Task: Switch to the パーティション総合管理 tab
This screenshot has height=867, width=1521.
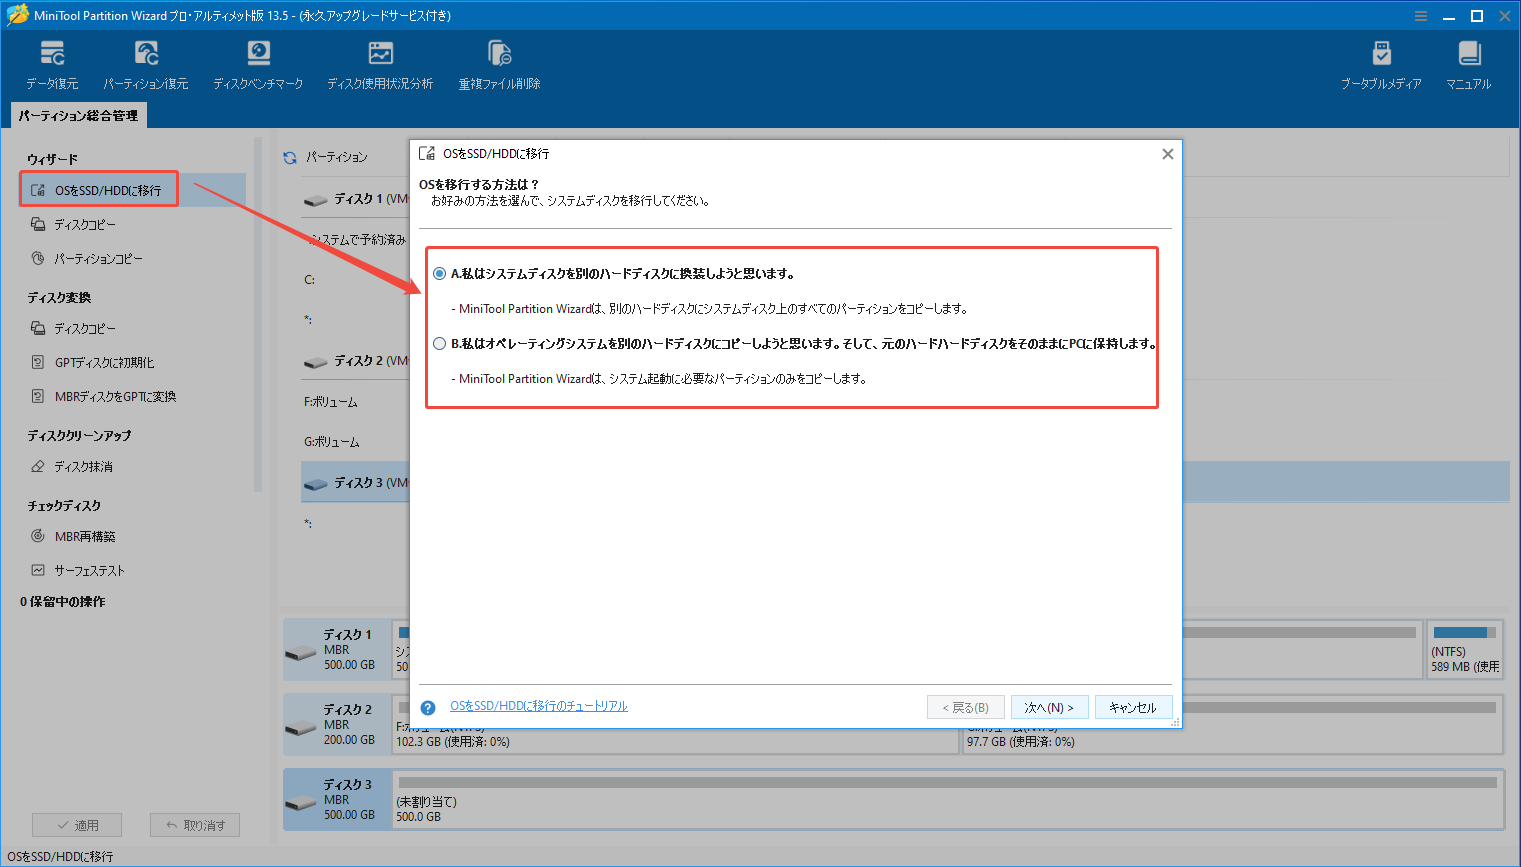Action: tap(77, 115)
